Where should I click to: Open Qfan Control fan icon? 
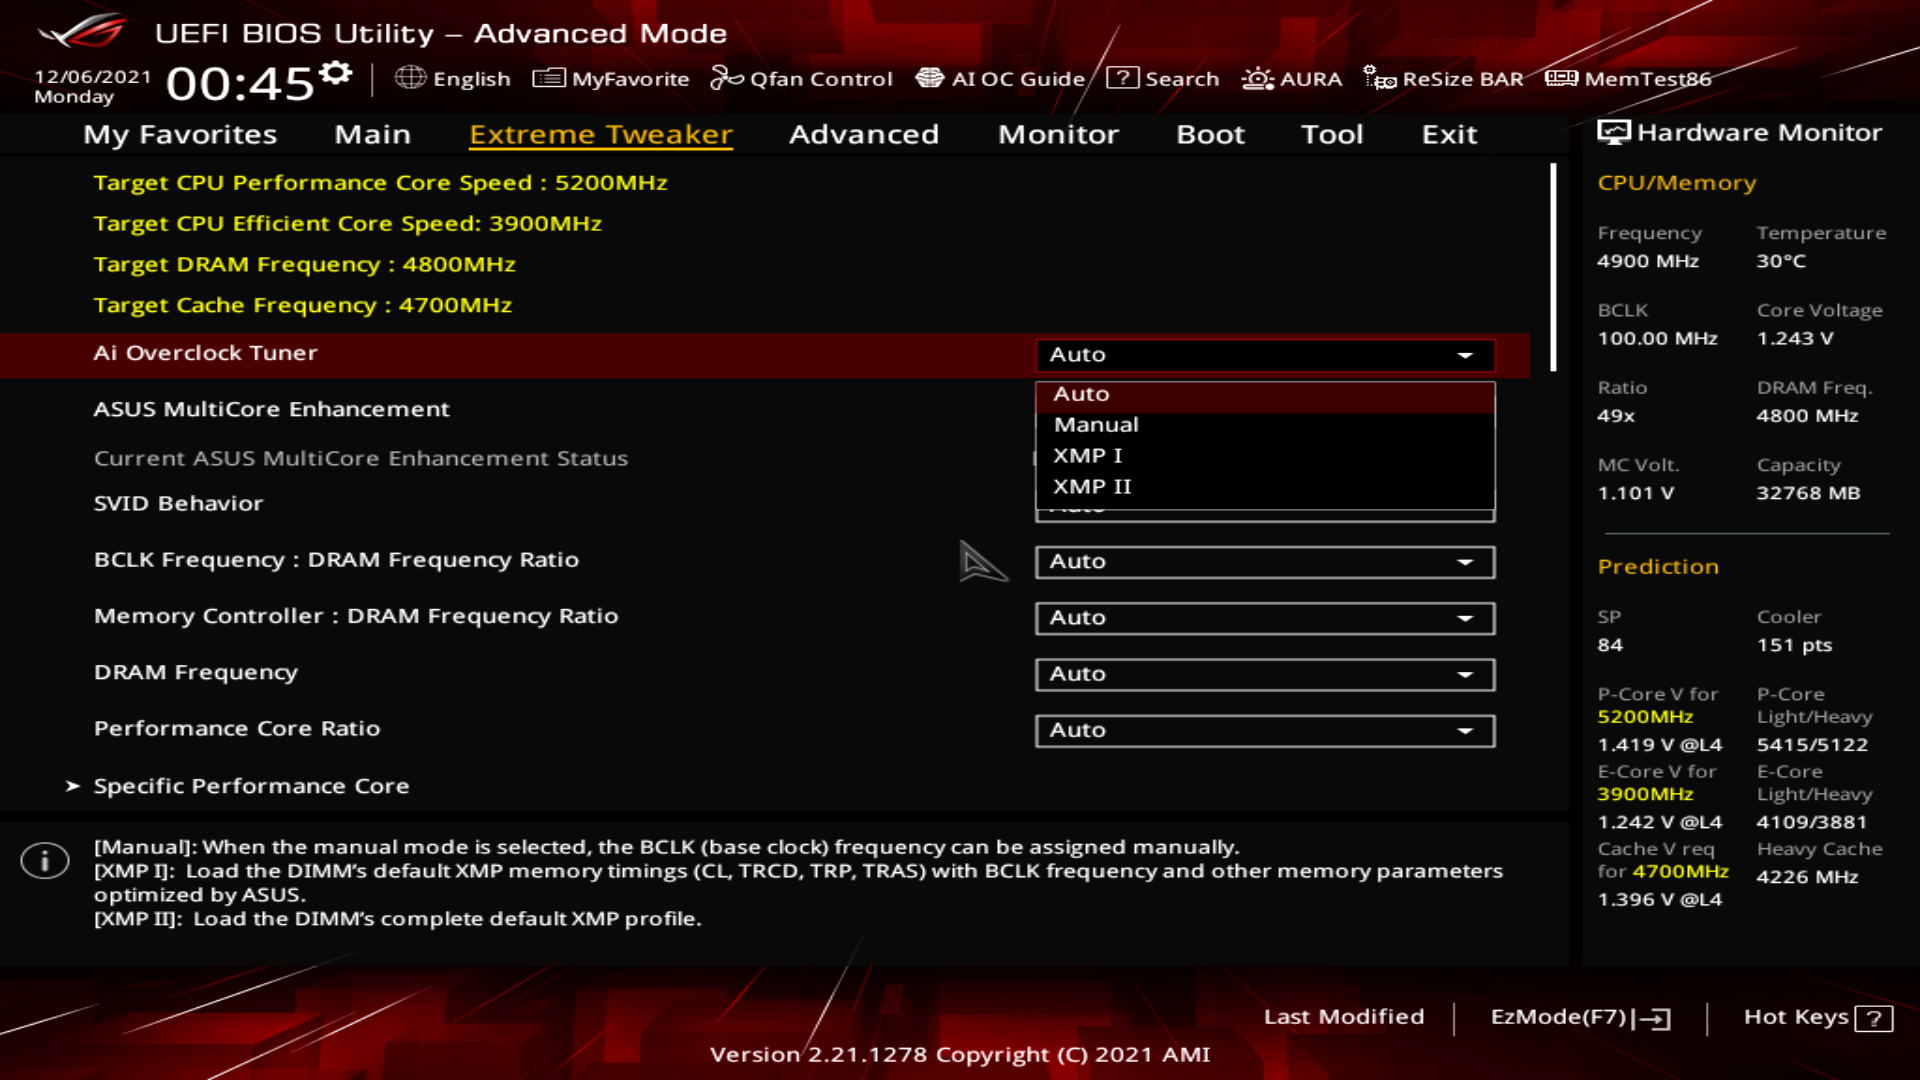click(x=726, y=78)
